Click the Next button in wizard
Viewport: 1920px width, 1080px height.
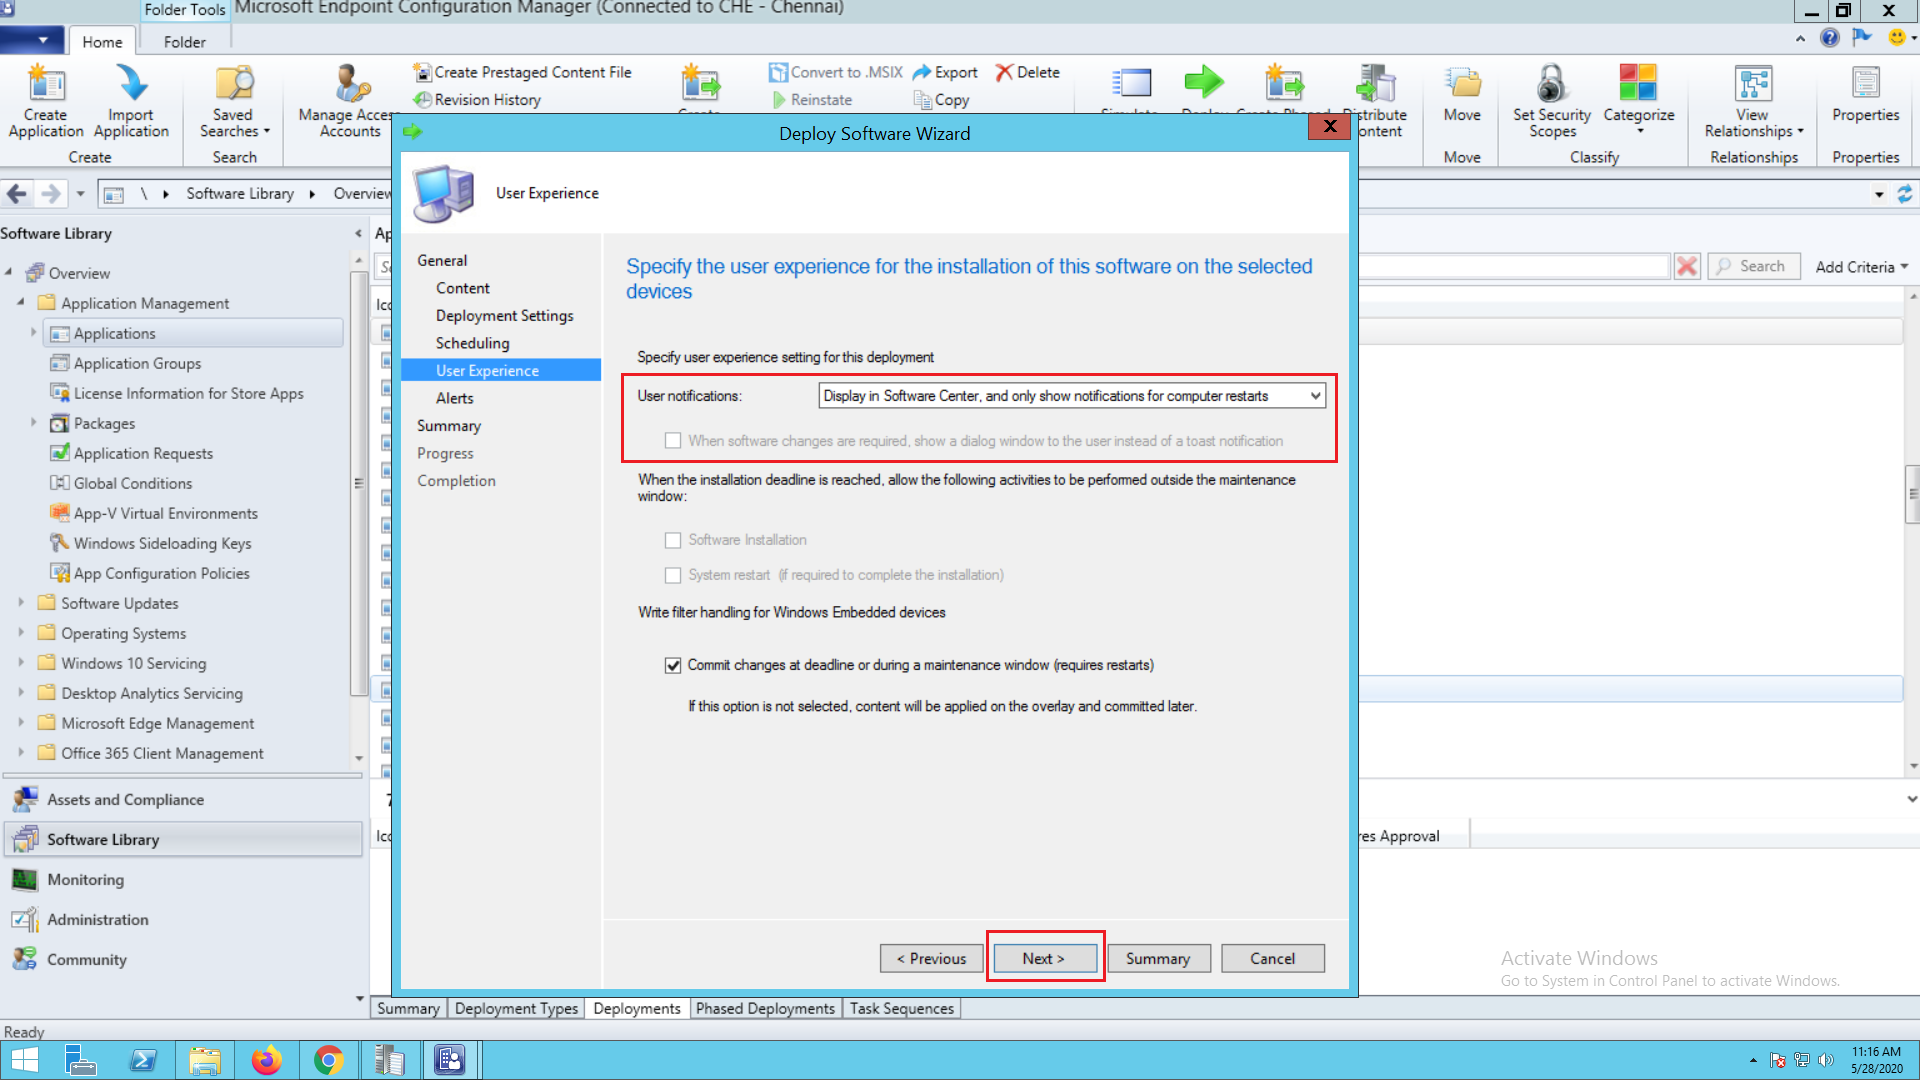coord(1044,958)
